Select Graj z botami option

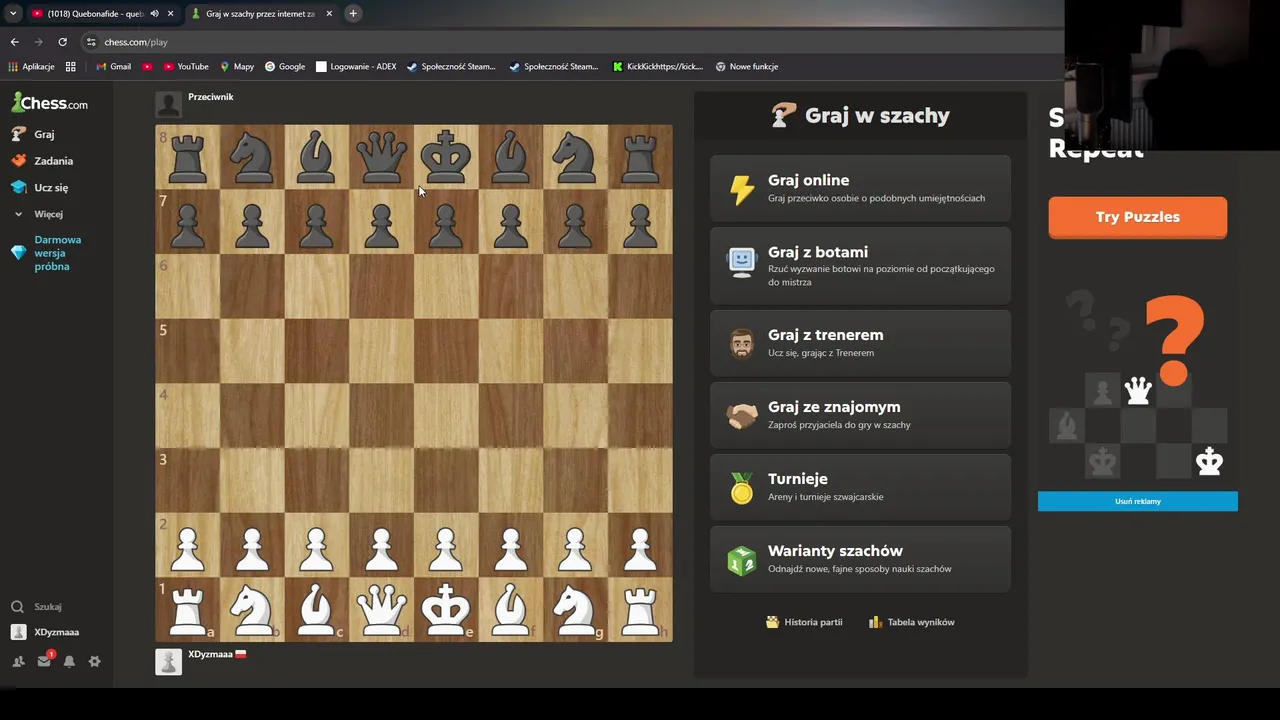[x=860, y=265]
